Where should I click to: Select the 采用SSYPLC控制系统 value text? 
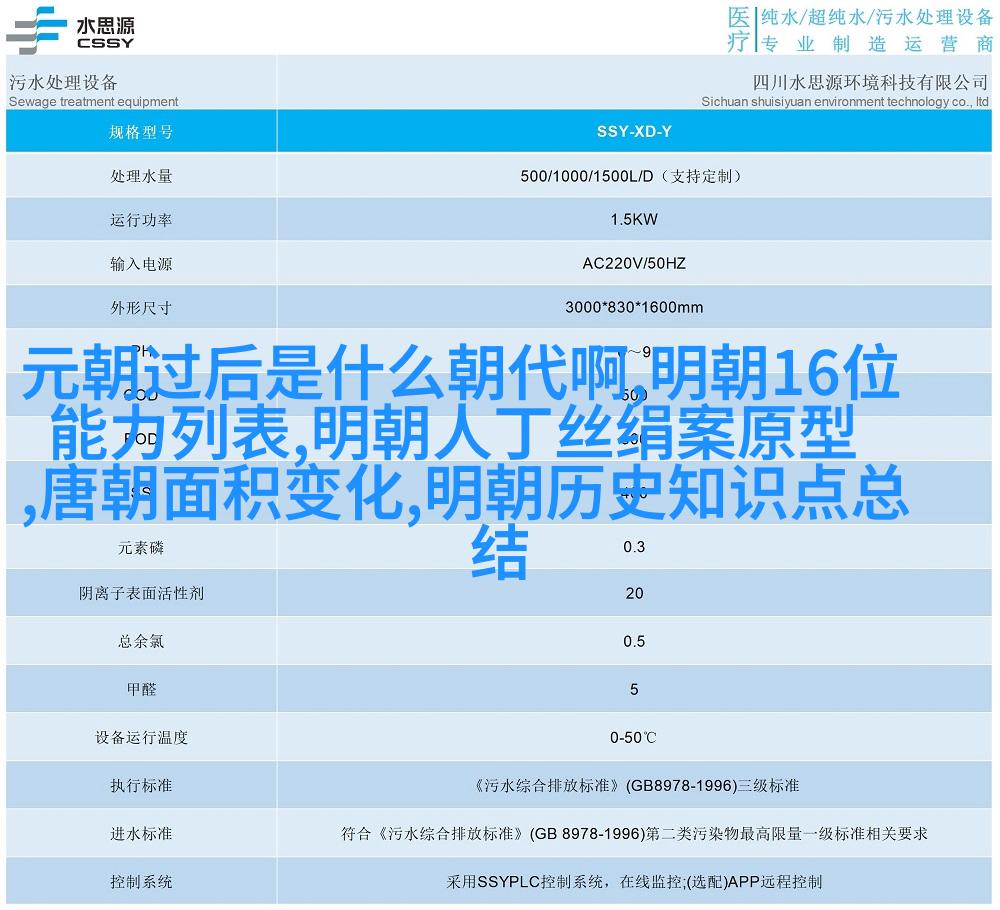click(x=634, y=882)
